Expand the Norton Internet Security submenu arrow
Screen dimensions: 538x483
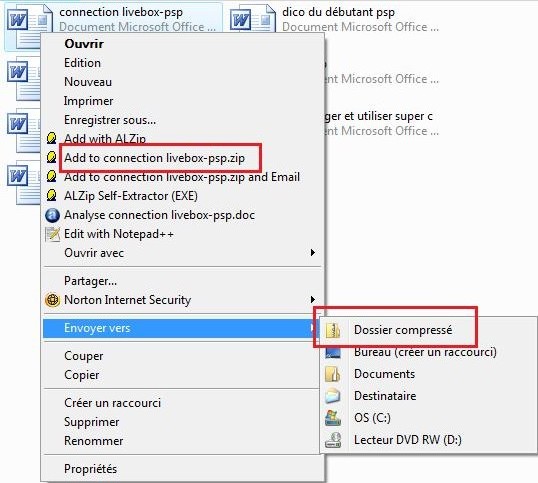pyautogui.click(x=313, y=300)
